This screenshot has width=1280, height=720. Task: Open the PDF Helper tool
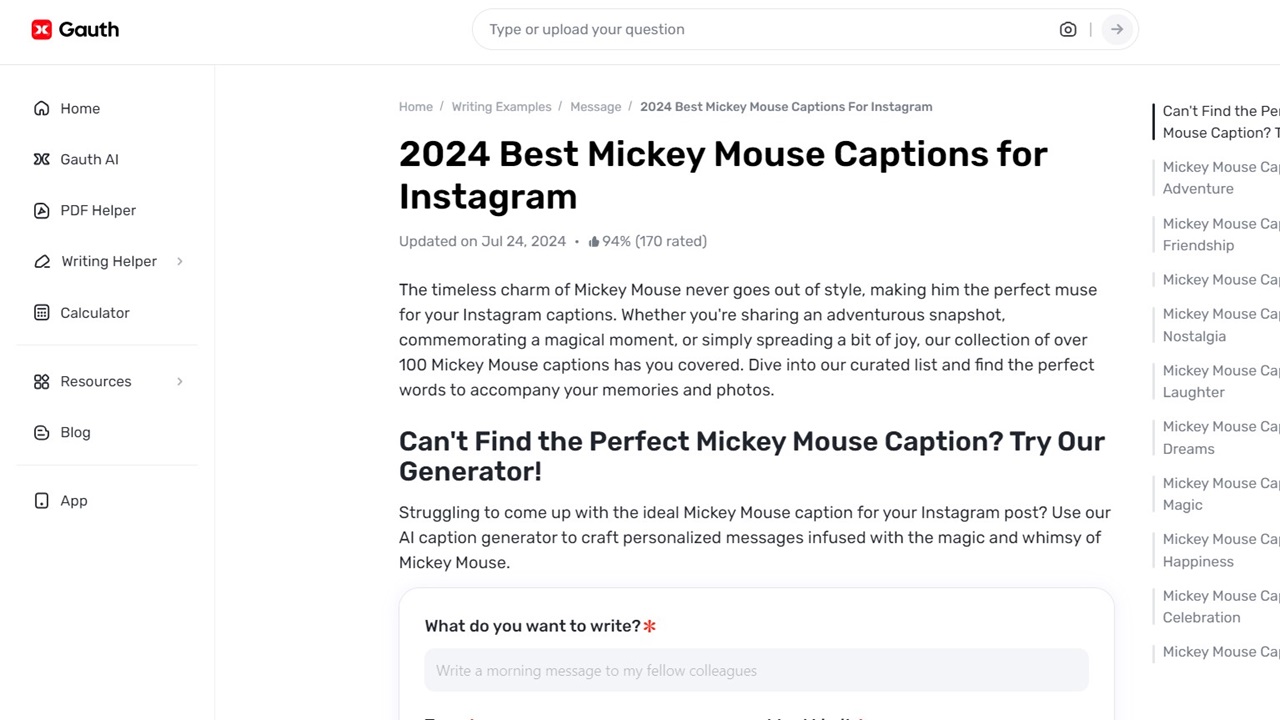click(x=97, y=210)
